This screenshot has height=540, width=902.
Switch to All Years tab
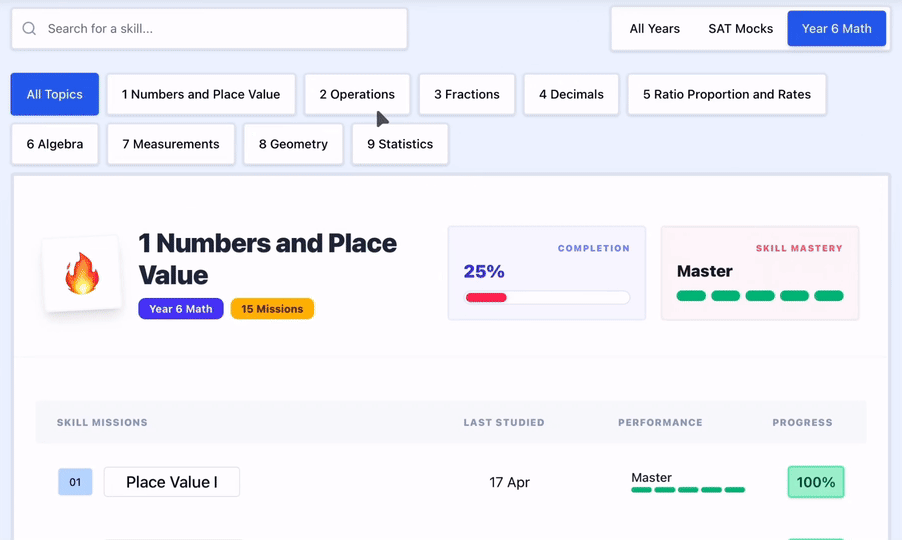click(655, 28)
